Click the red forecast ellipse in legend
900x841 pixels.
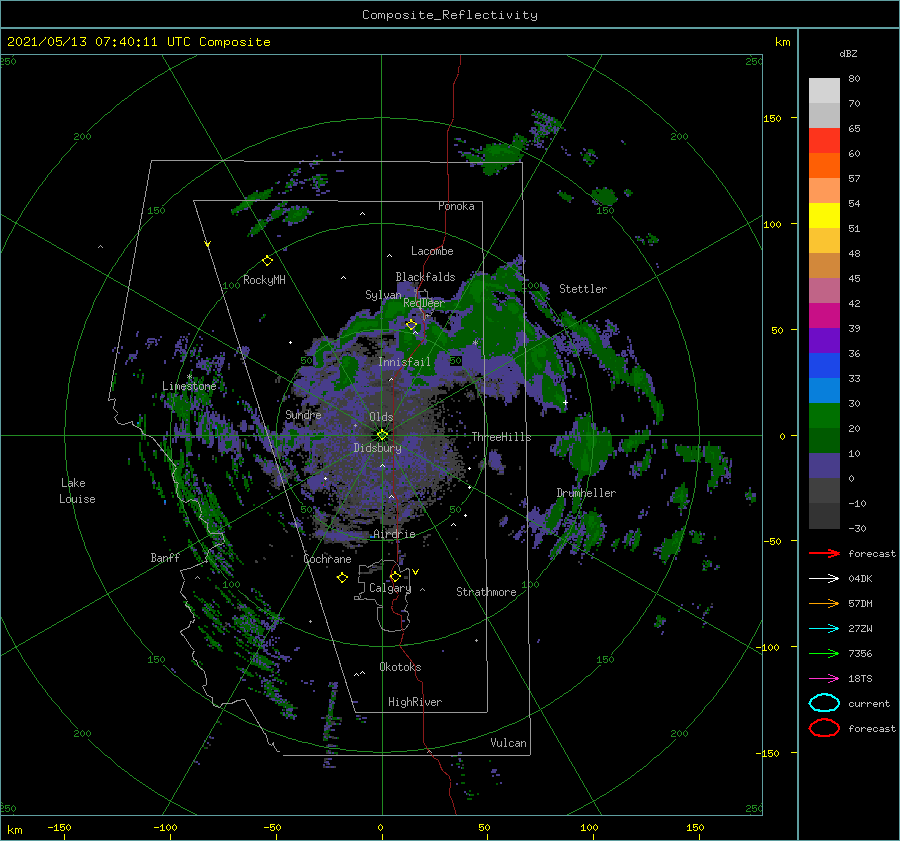click(824, 728)
